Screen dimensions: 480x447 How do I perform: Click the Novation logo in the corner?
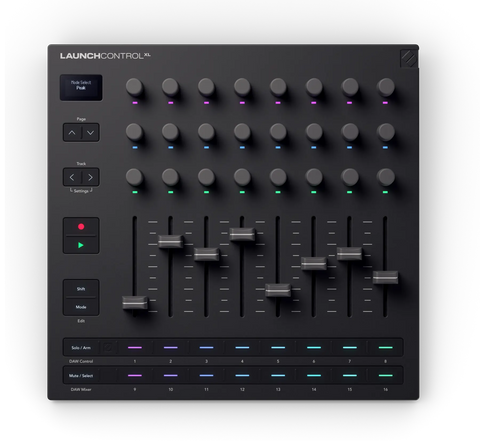click(x=409, y=58)
